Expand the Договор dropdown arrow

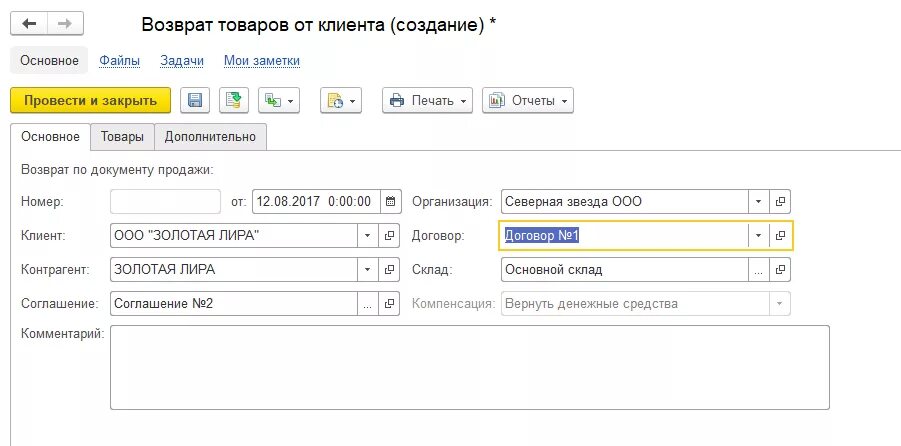[x=758, y=236]
